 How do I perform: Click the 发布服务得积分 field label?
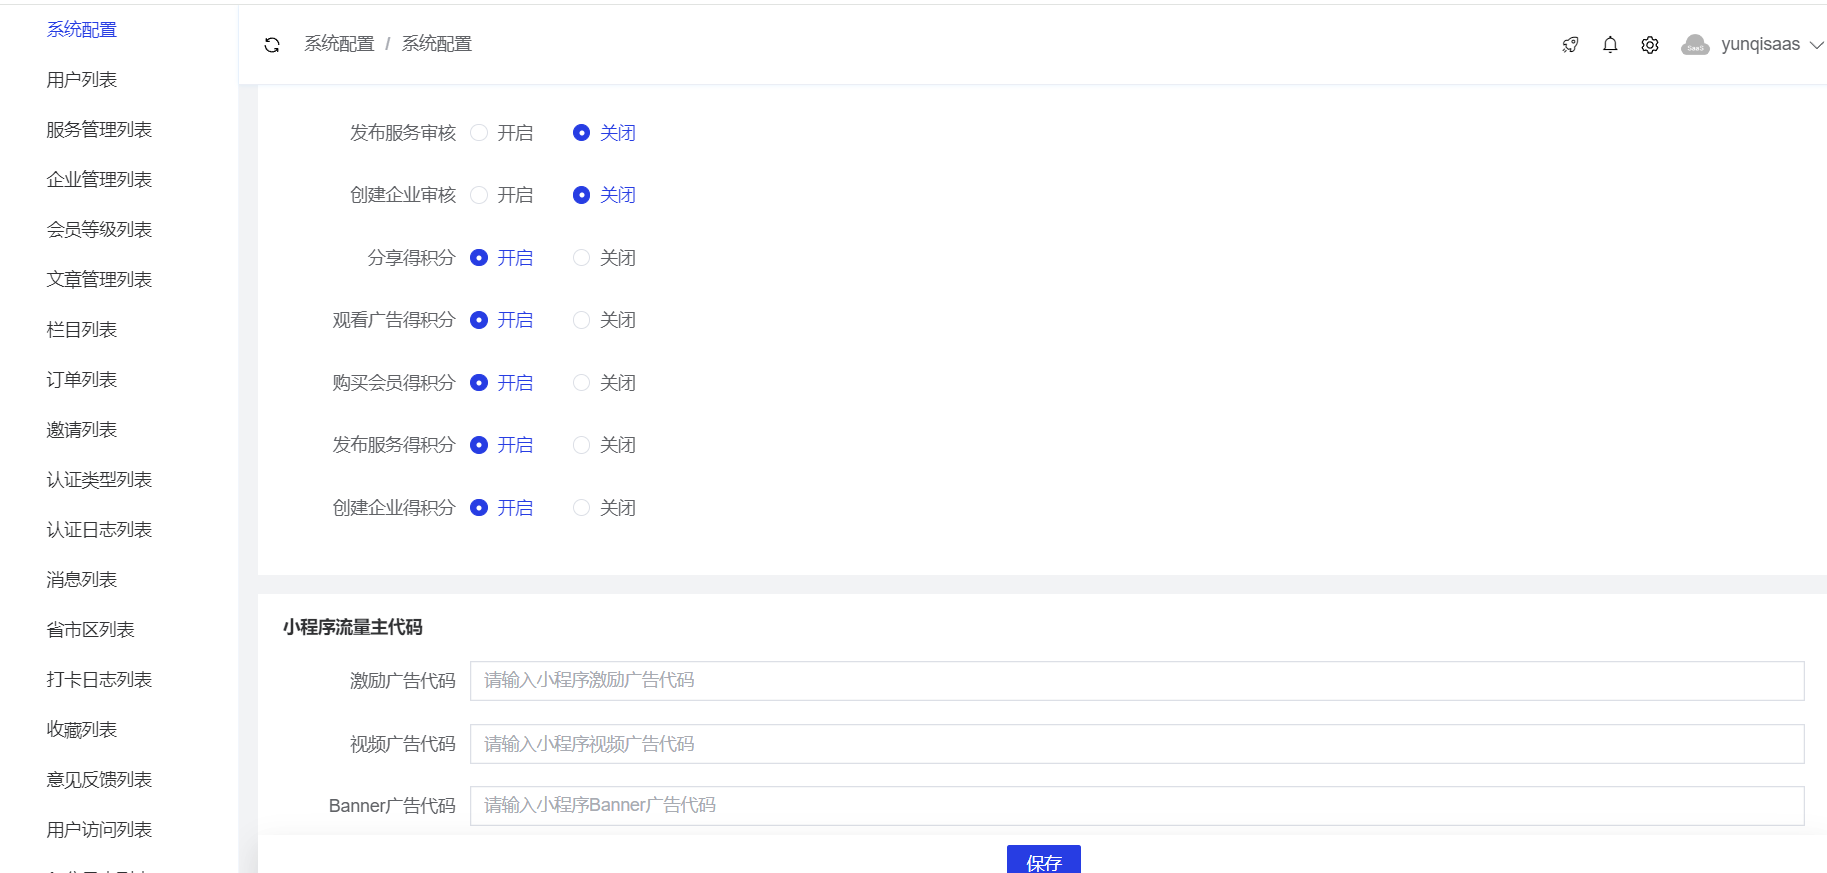pos(394,445)
